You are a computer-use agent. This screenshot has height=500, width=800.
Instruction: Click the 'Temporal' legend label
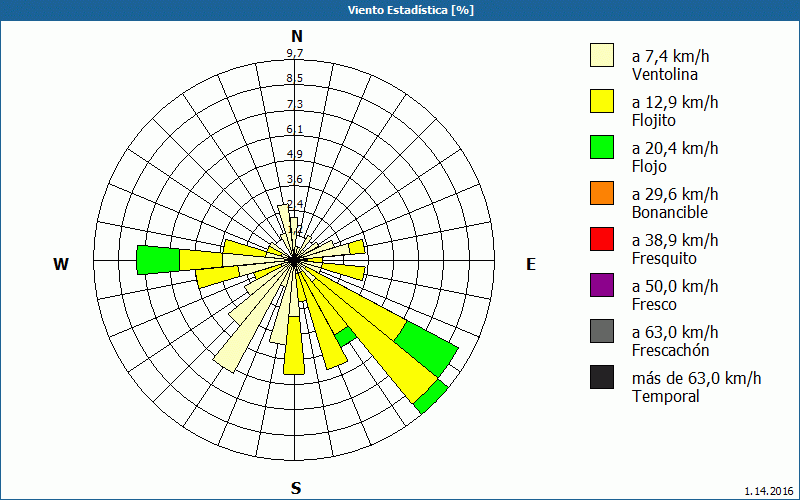point(666,396)
